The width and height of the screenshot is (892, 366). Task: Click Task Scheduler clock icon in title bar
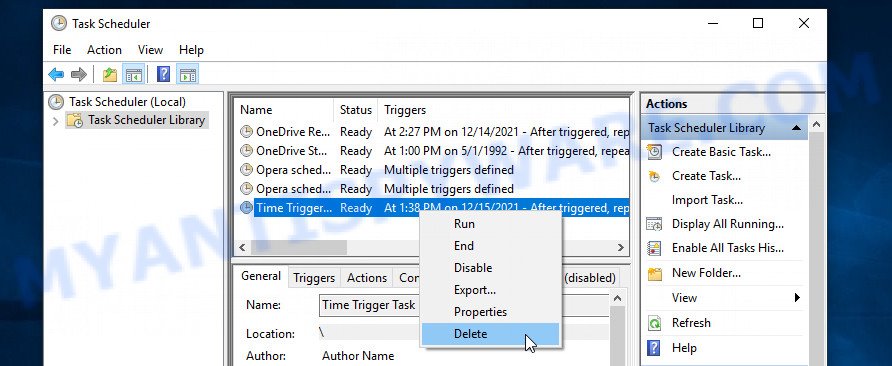(x=59, y=23)
